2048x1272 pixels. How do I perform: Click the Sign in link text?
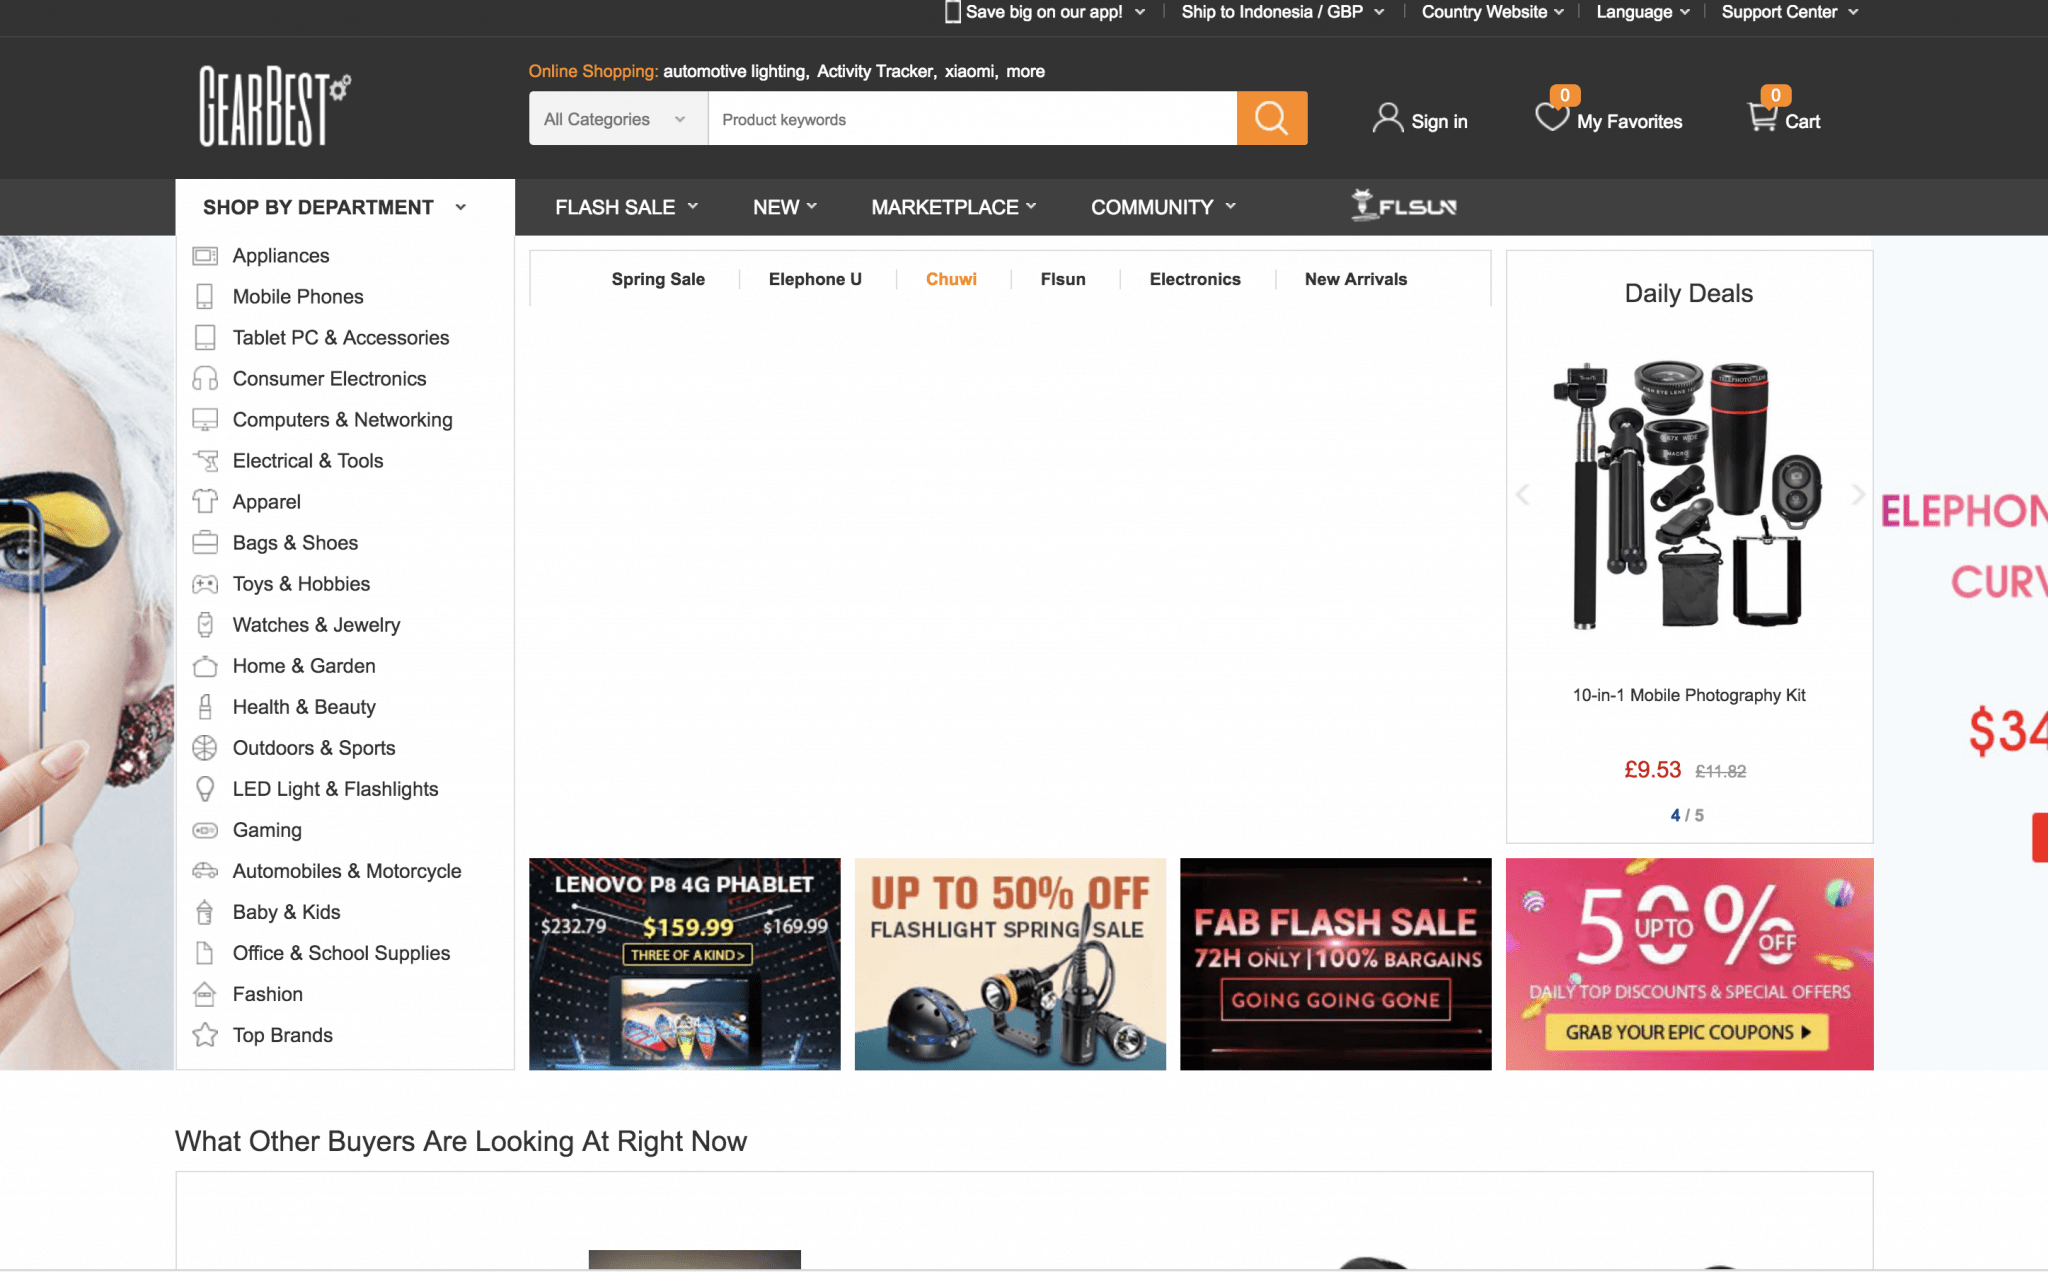point(1439,121)
